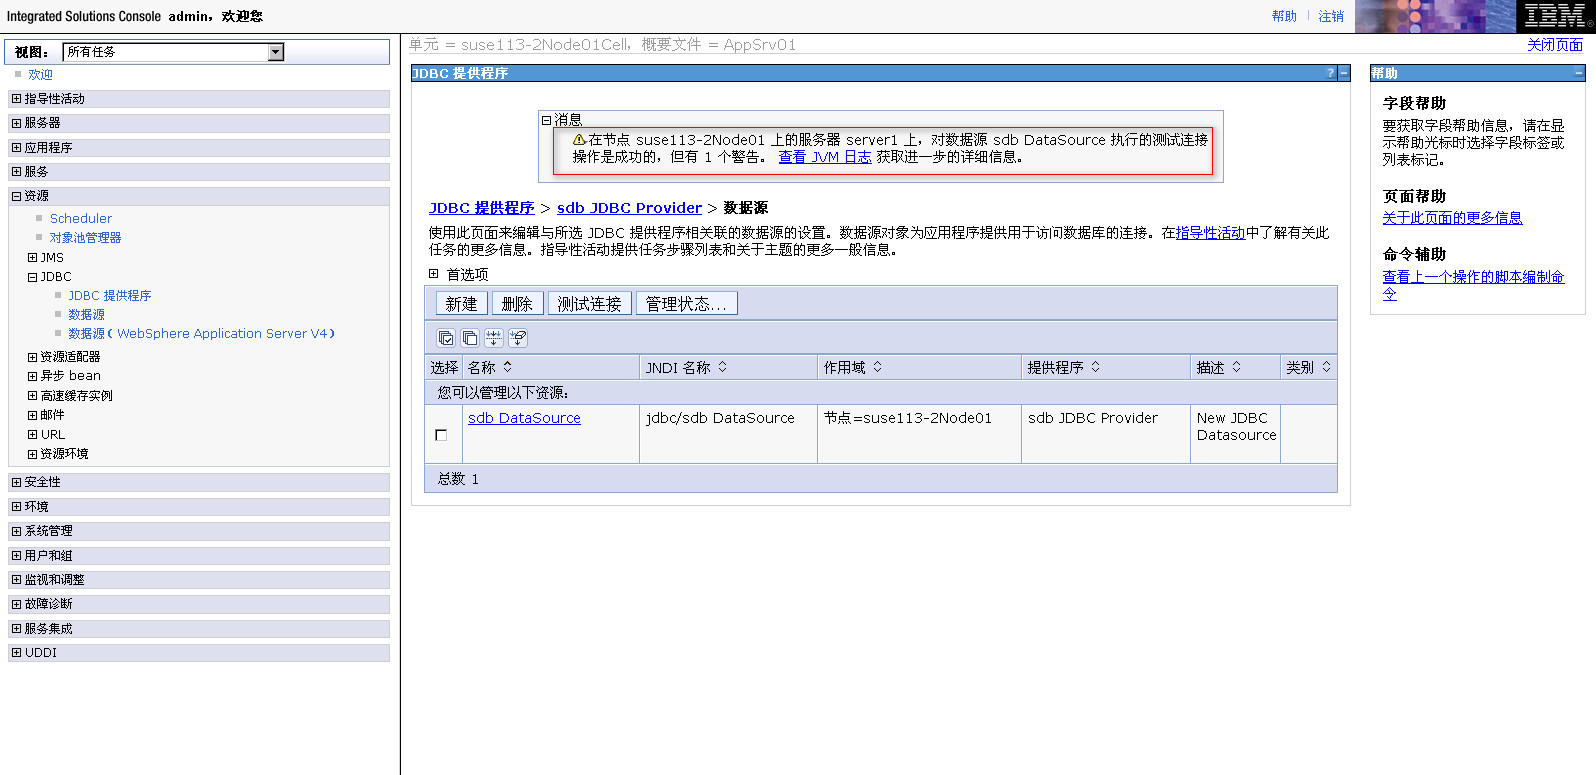The width and height of the screenshot is (1596, 775).
Task: Expand URL tree node
Action: tap(33, 435)
